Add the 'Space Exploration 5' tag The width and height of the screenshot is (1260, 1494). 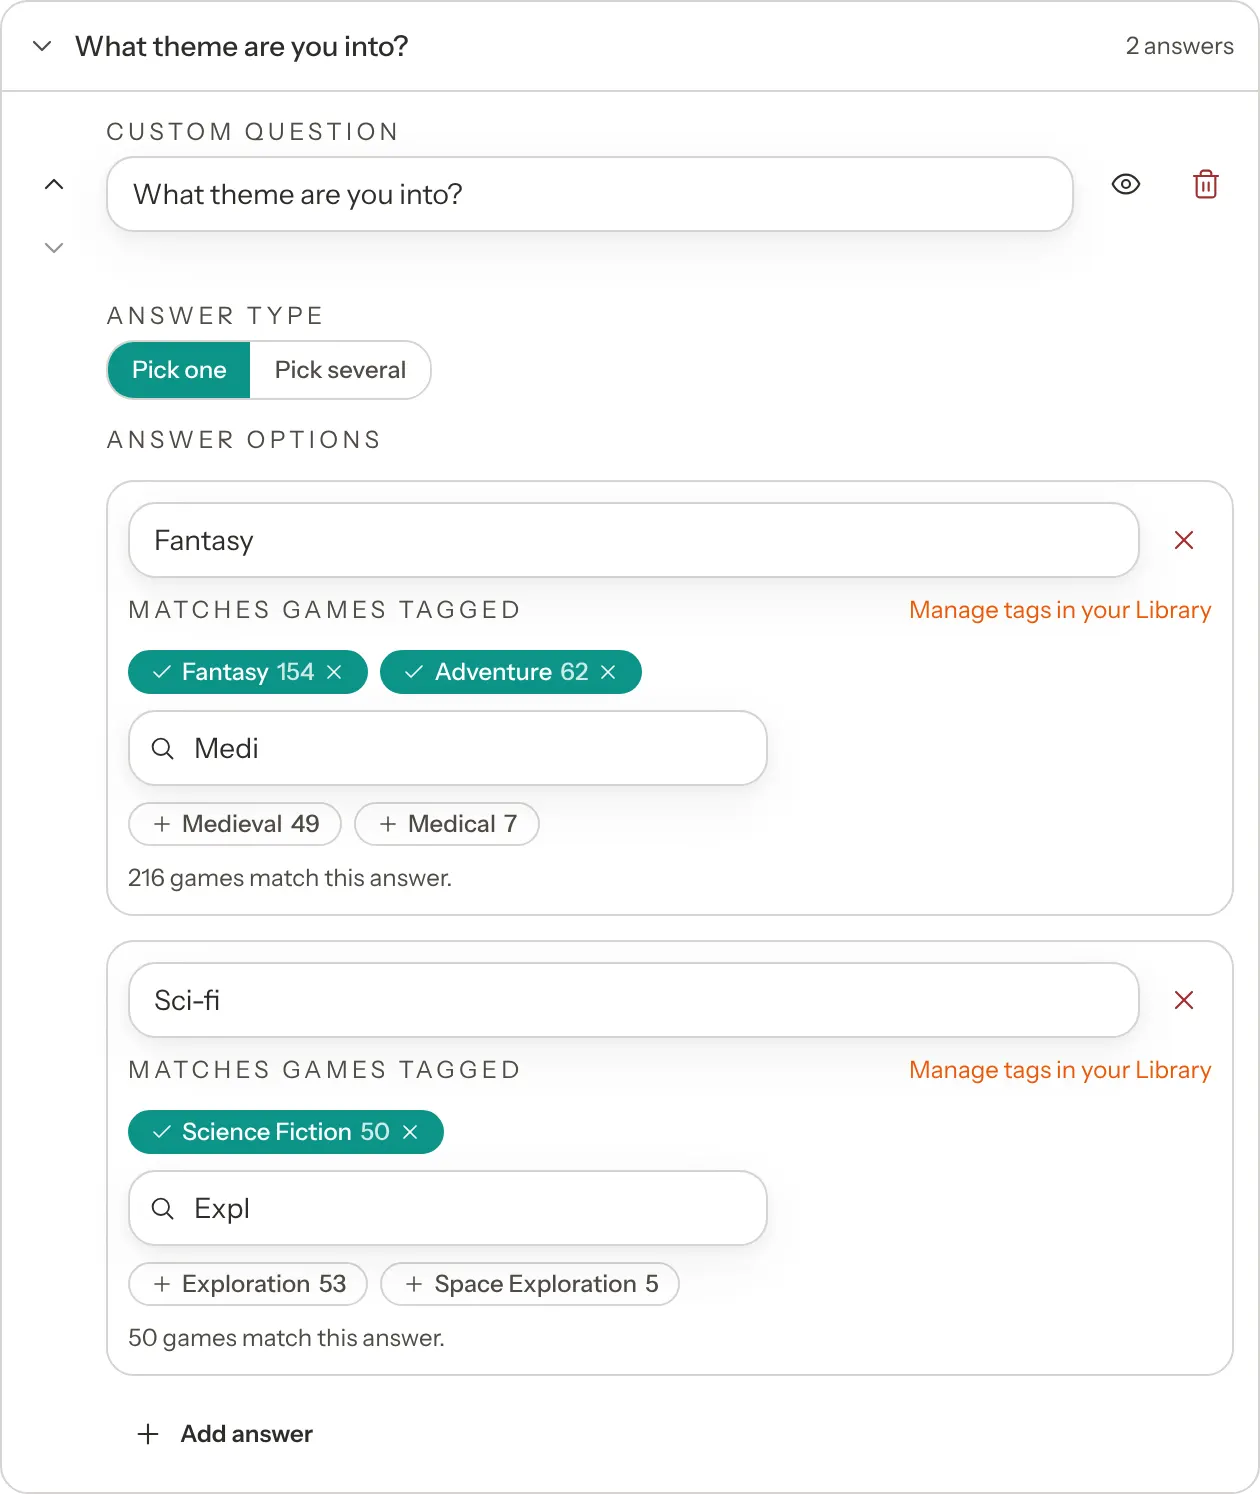pos(530,1284)
